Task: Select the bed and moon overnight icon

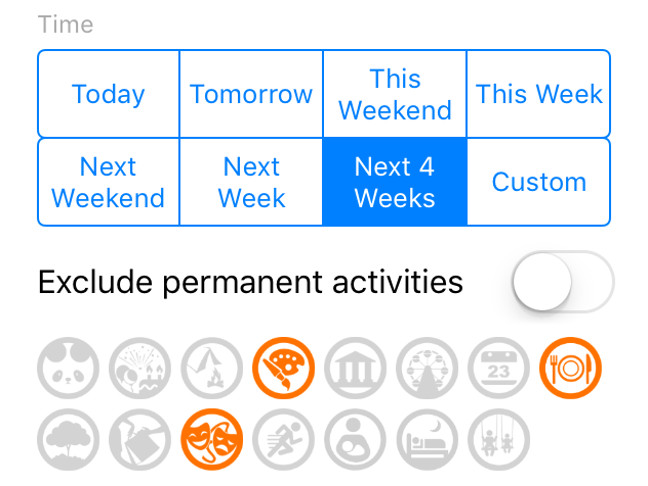Action: tap(427, 439)
